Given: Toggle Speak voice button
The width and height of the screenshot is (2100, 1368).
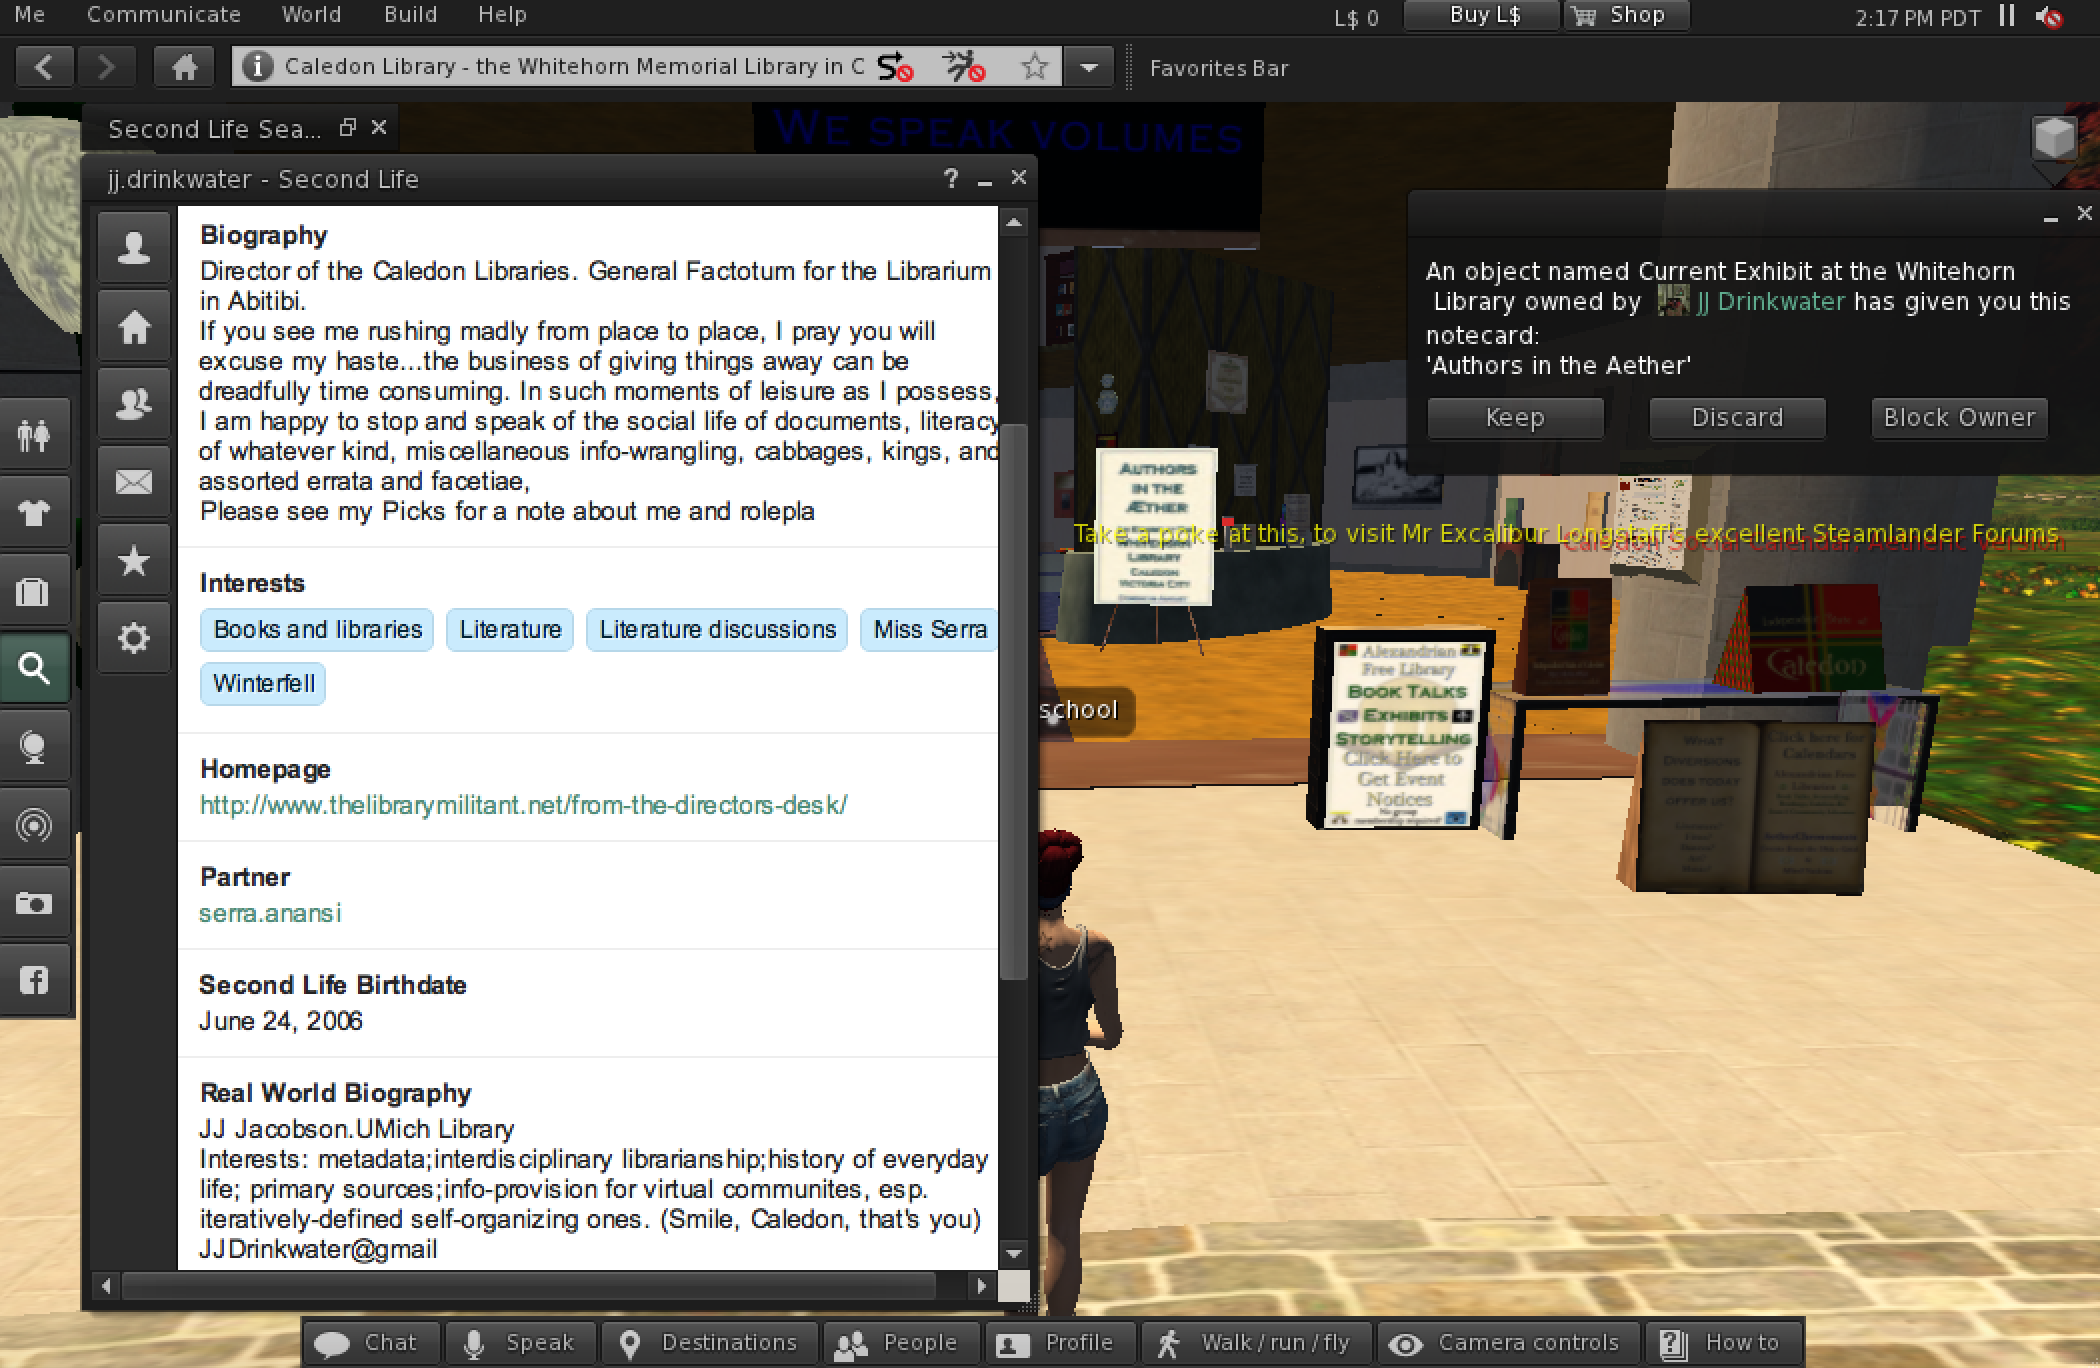Looking at the screenshot, I should tap(520, 1343).
